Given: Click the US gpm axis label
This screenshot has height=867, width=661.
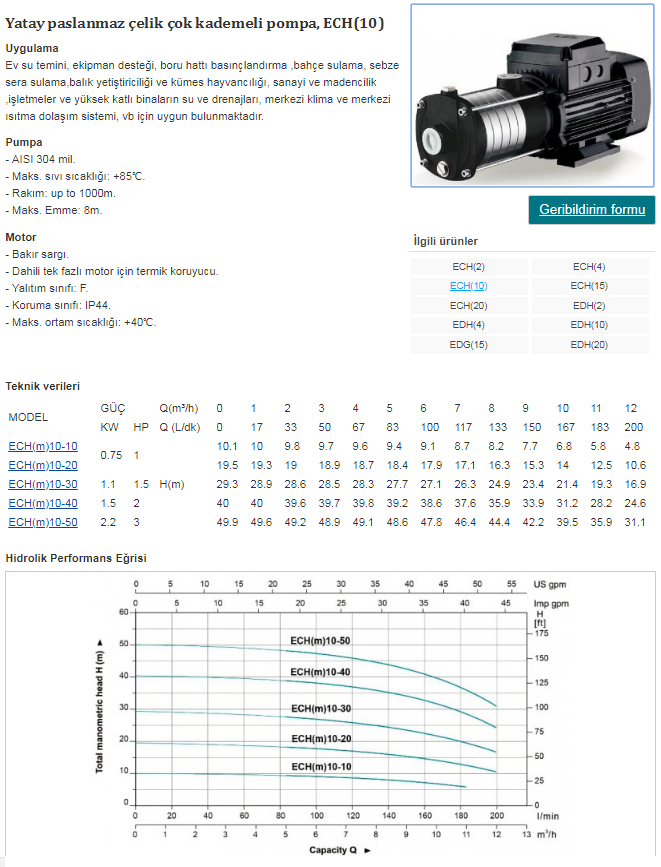Looking at the screenshot, I should [x=550, y=584].
